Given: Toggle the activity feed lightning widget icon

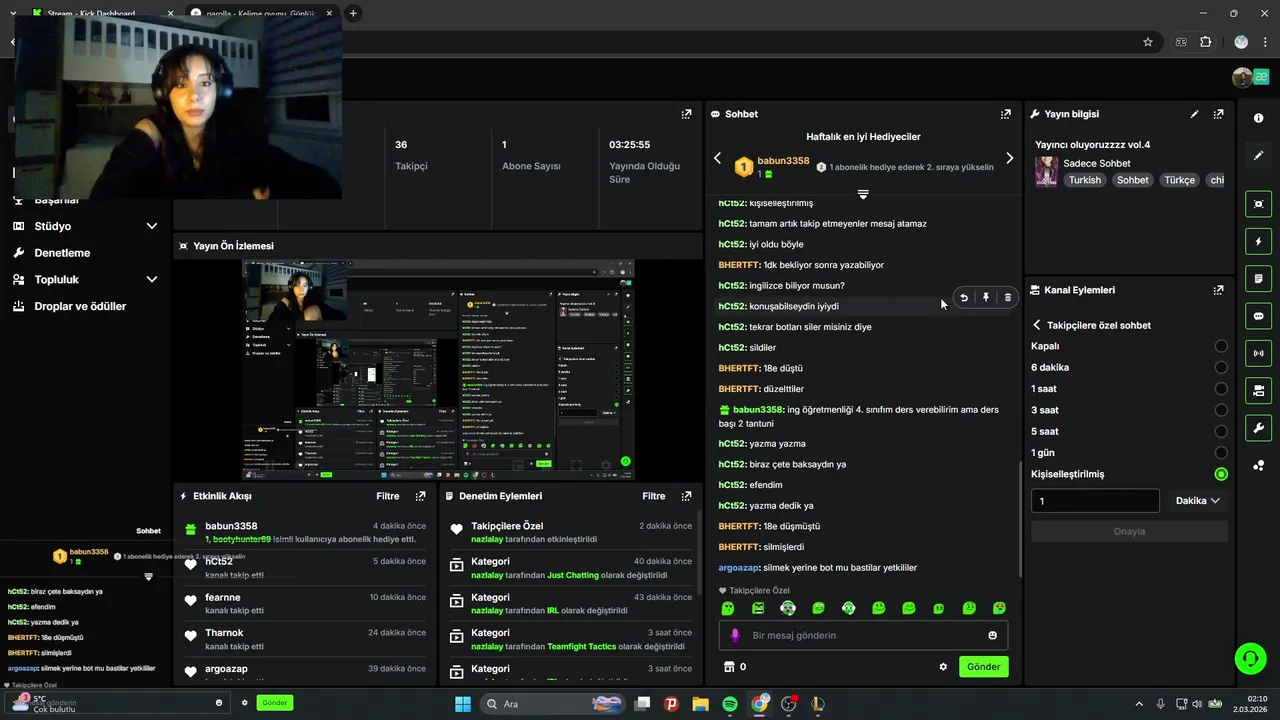Looking at the screenshot, I should (x=1258, y=241).
